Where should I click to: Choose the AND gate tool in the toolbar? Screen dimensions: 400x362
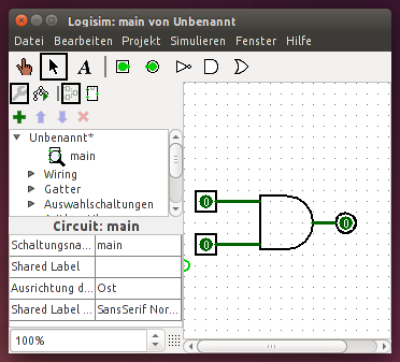211,67
